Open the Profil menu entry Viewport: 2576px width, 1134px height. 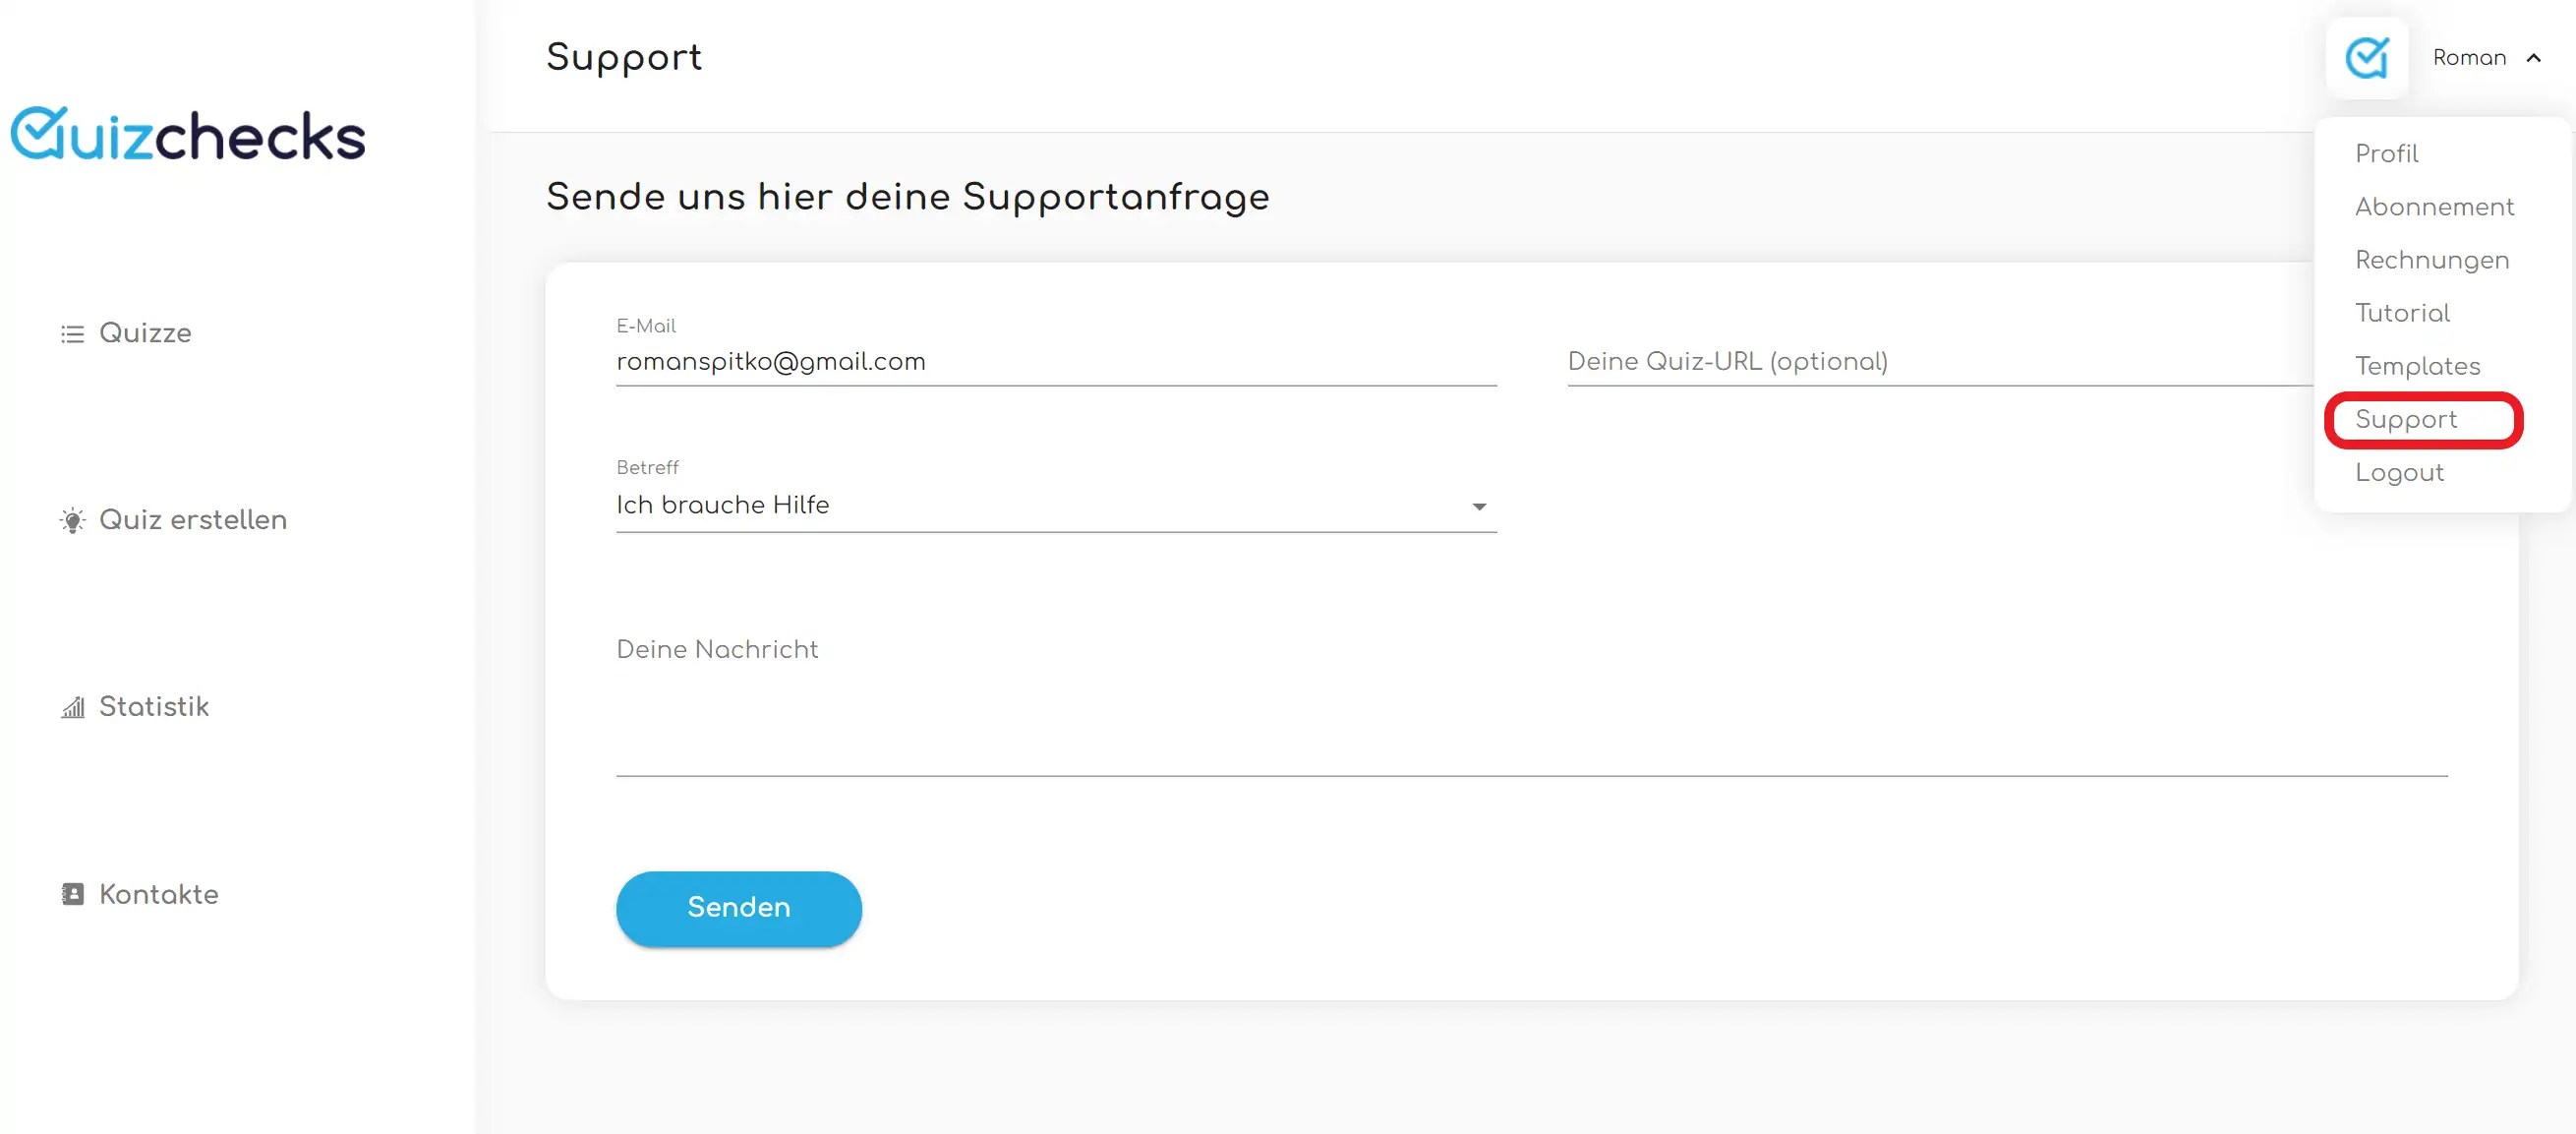click(2387, 153)
